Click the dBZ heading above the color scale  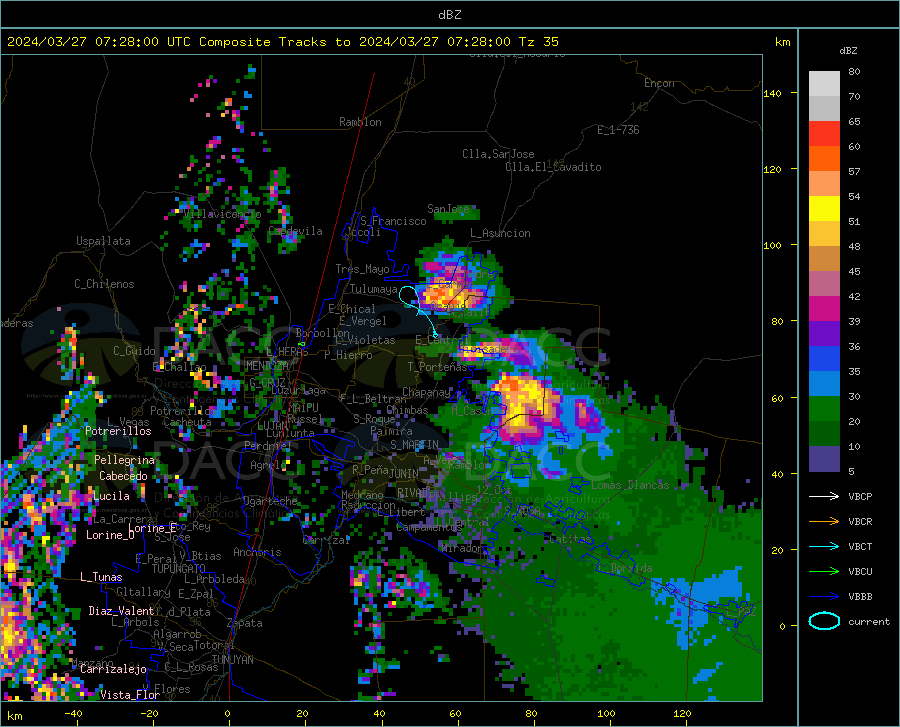pyautogui.click(x=848, y=50)
